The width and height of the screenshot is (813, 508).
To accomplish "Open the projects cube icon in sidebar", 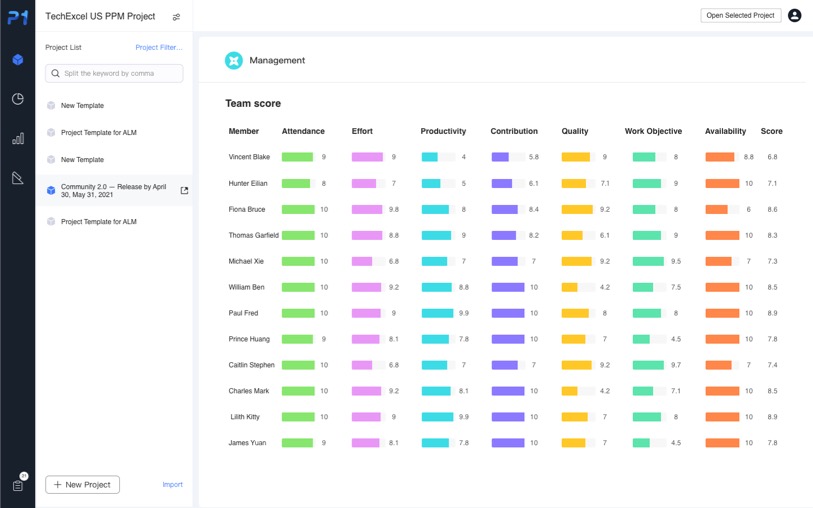I will 17,60.
